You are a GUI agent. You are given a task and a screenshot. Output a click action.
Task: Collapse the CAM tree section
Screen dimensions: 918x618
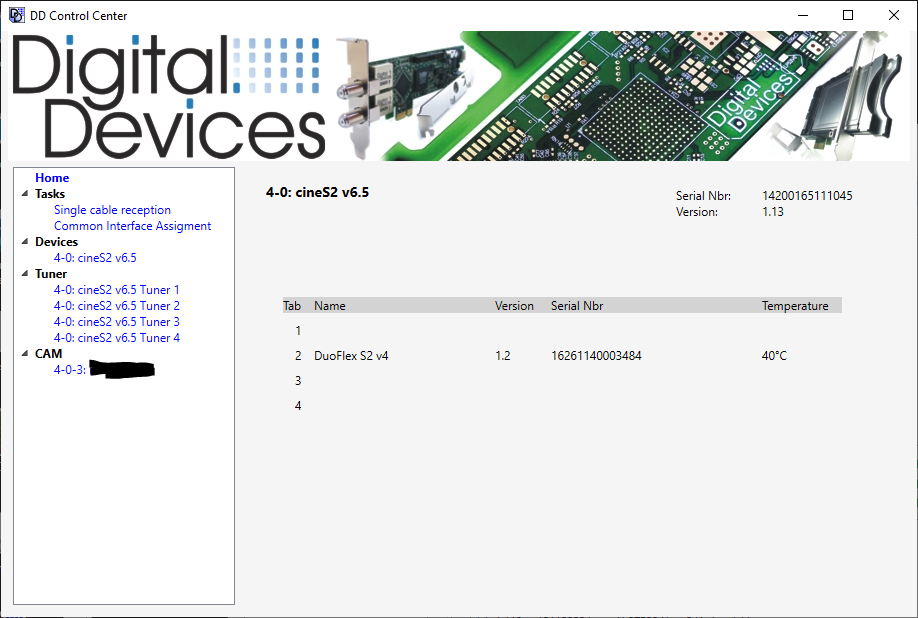24,354
